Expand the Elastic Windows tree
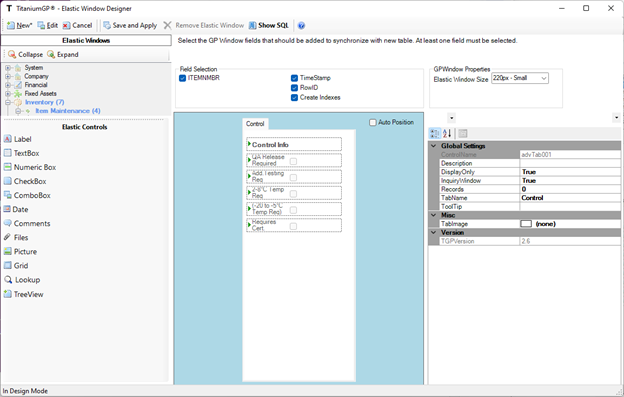624x397 pixels. pyautogui.click(x=62, y=54)
